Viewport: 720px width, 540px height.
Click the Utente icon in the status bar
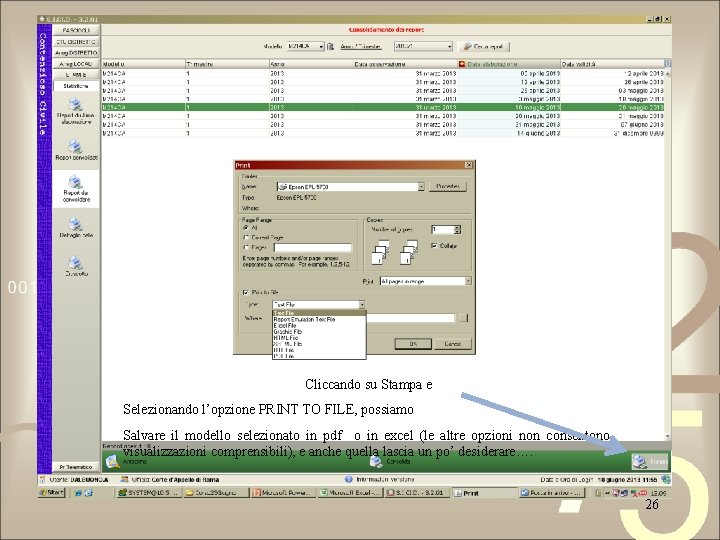[x=42, y=479]
